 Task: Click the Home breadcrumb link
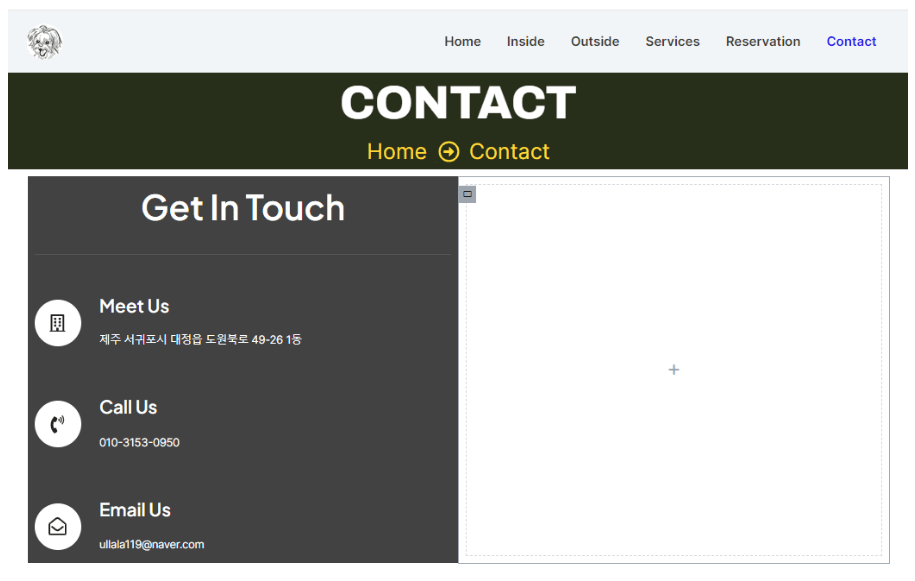396,152
